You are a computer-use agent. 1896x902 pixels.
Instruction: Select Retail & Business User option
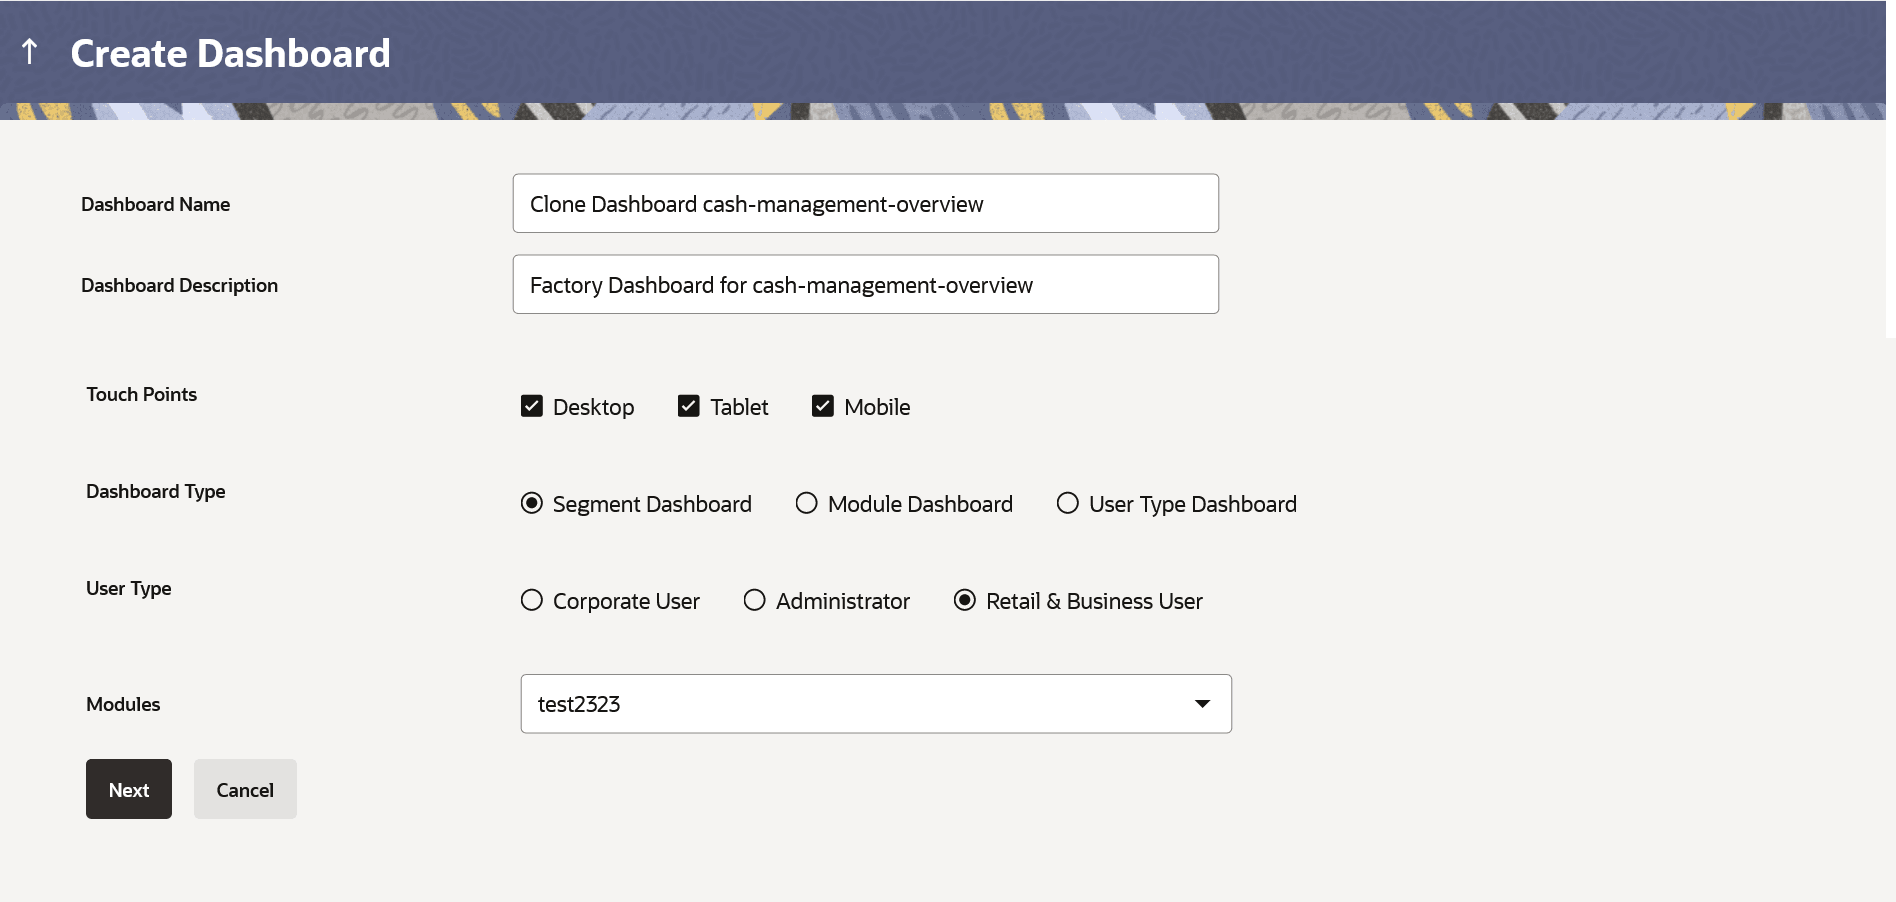tap(964, 600)
